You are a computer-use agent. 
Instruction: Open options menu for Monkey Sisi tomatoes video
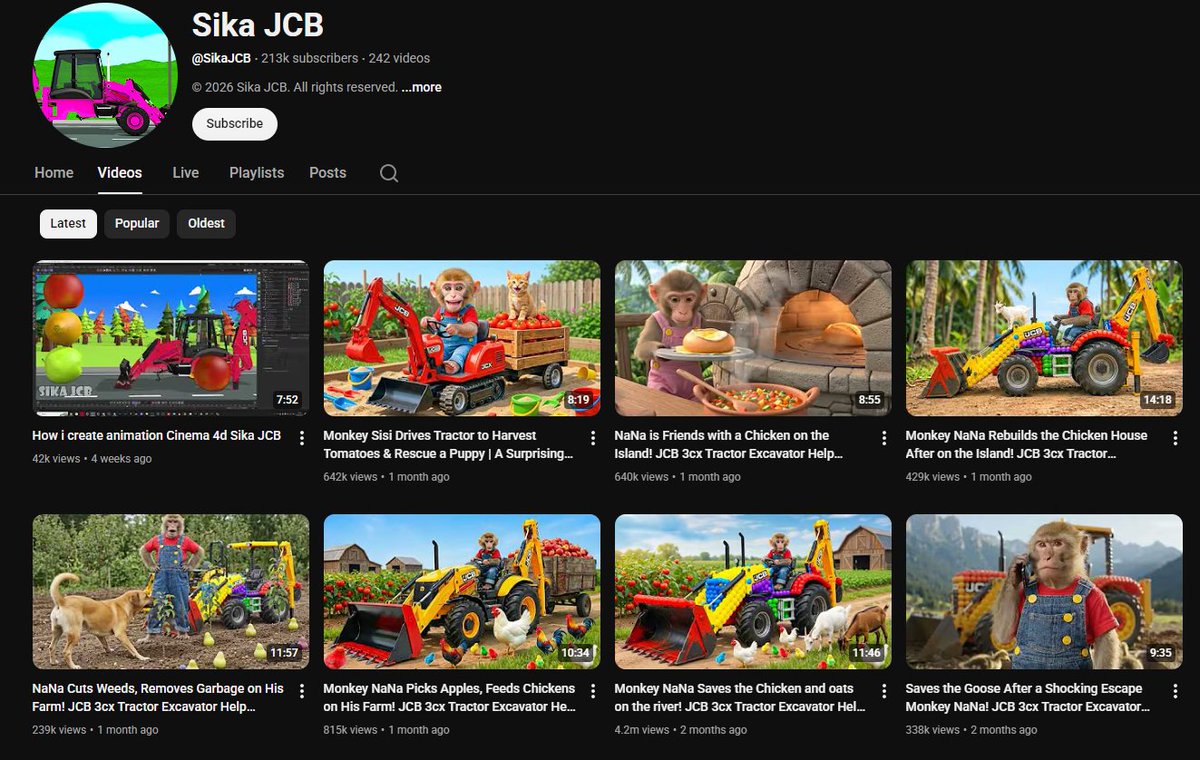point(593,439)
